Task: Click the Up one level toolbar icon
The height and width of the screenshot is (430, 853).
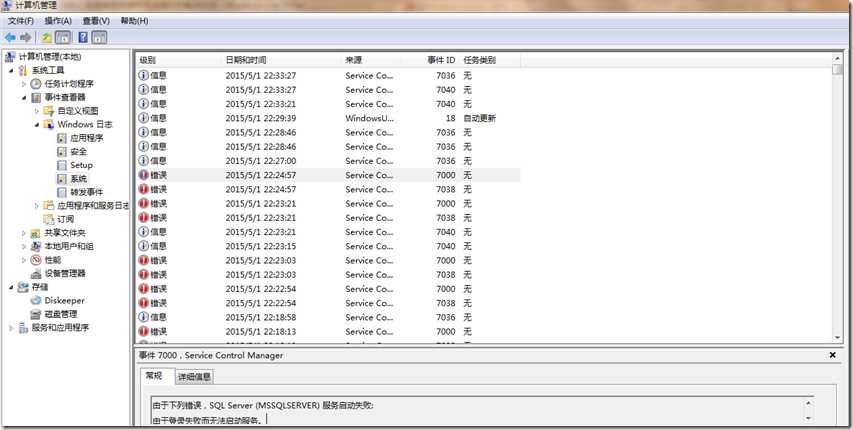Action: [47, 38]
